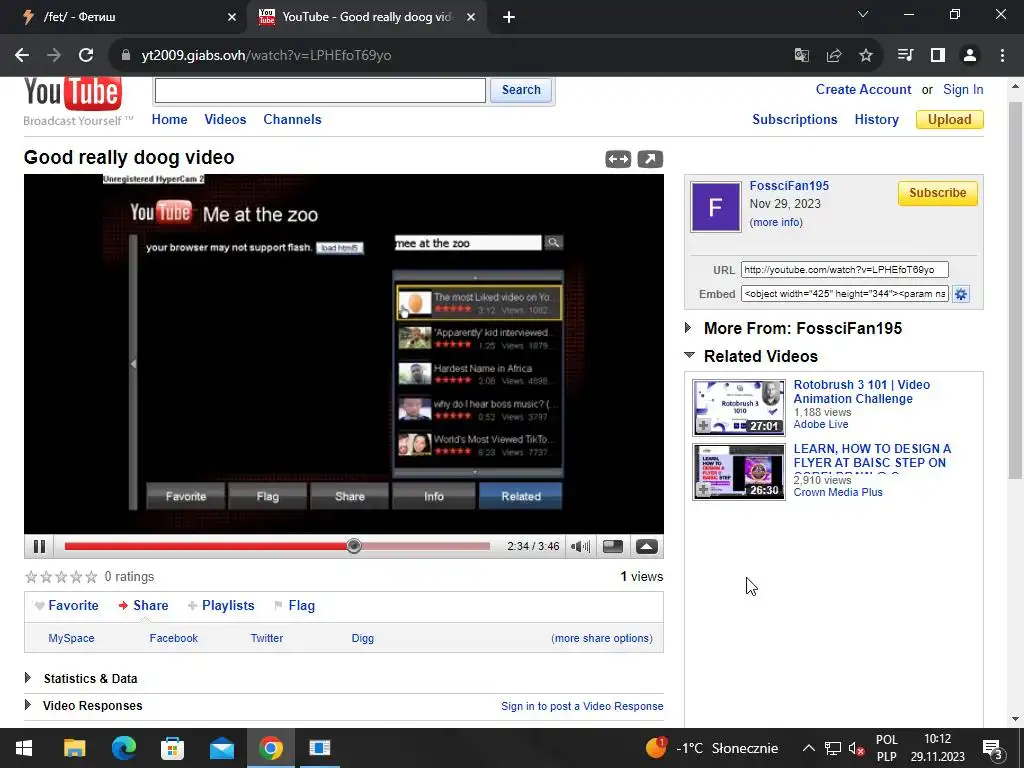Viewport: 1024px width, 768px height.
Task: Open Subscriptions
Action: tap(794, 120)
